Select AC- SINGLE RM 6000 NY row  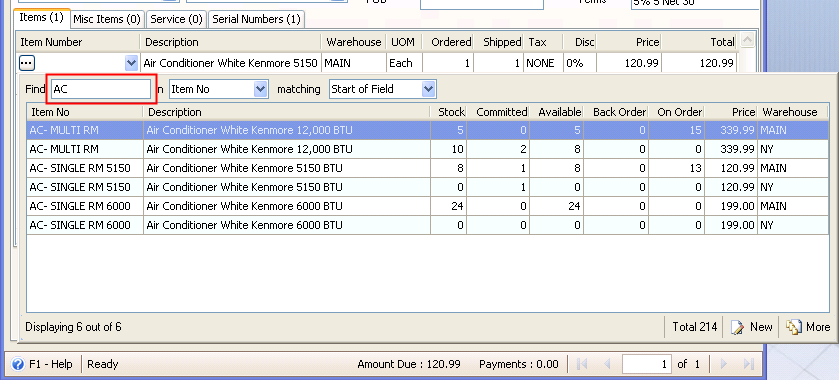[428, 225]
